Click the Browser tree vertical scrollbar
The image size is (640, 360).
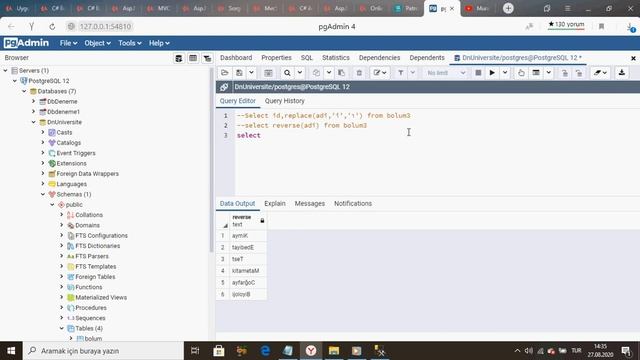click(x=211, y=159)
